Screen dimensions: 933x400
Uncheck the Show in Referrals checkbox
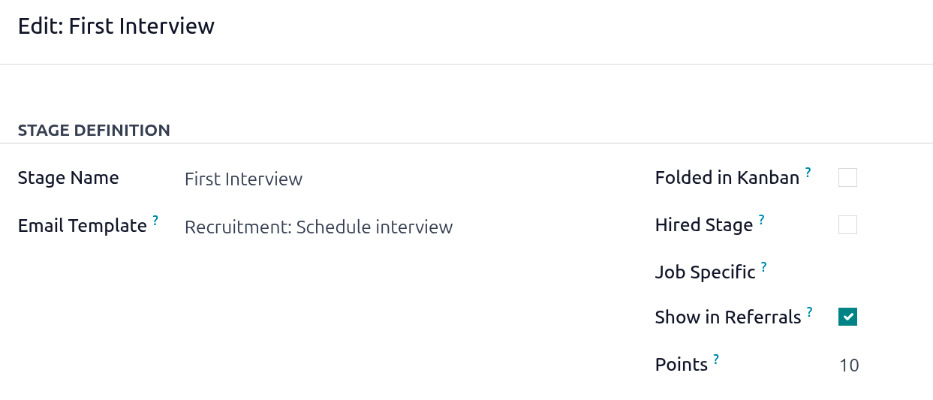pyautogui.click(x=848, y=317)
